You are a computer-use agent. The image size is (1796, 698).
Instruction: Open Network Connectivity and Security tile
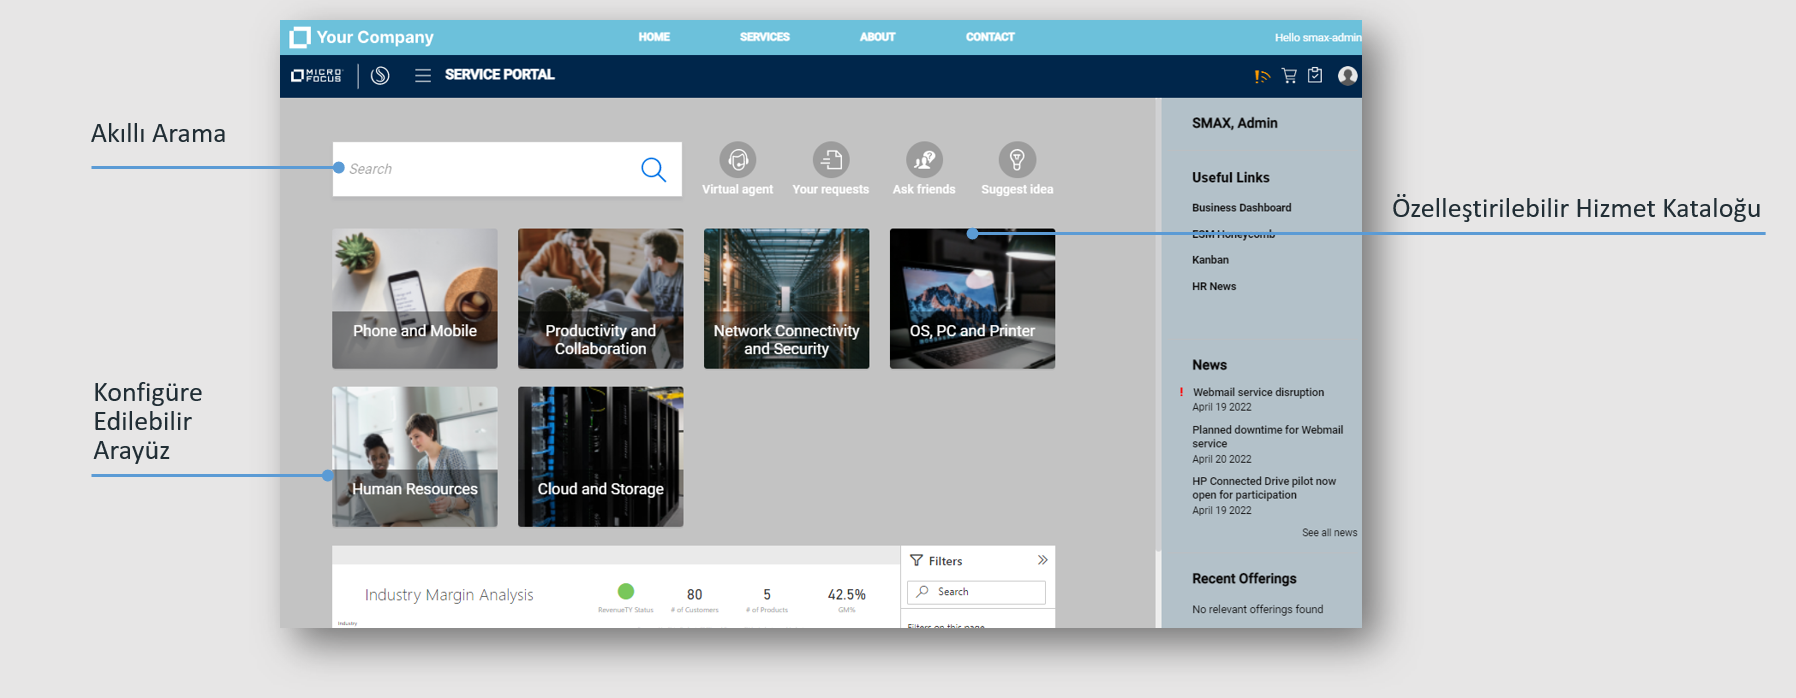[787, 299]
